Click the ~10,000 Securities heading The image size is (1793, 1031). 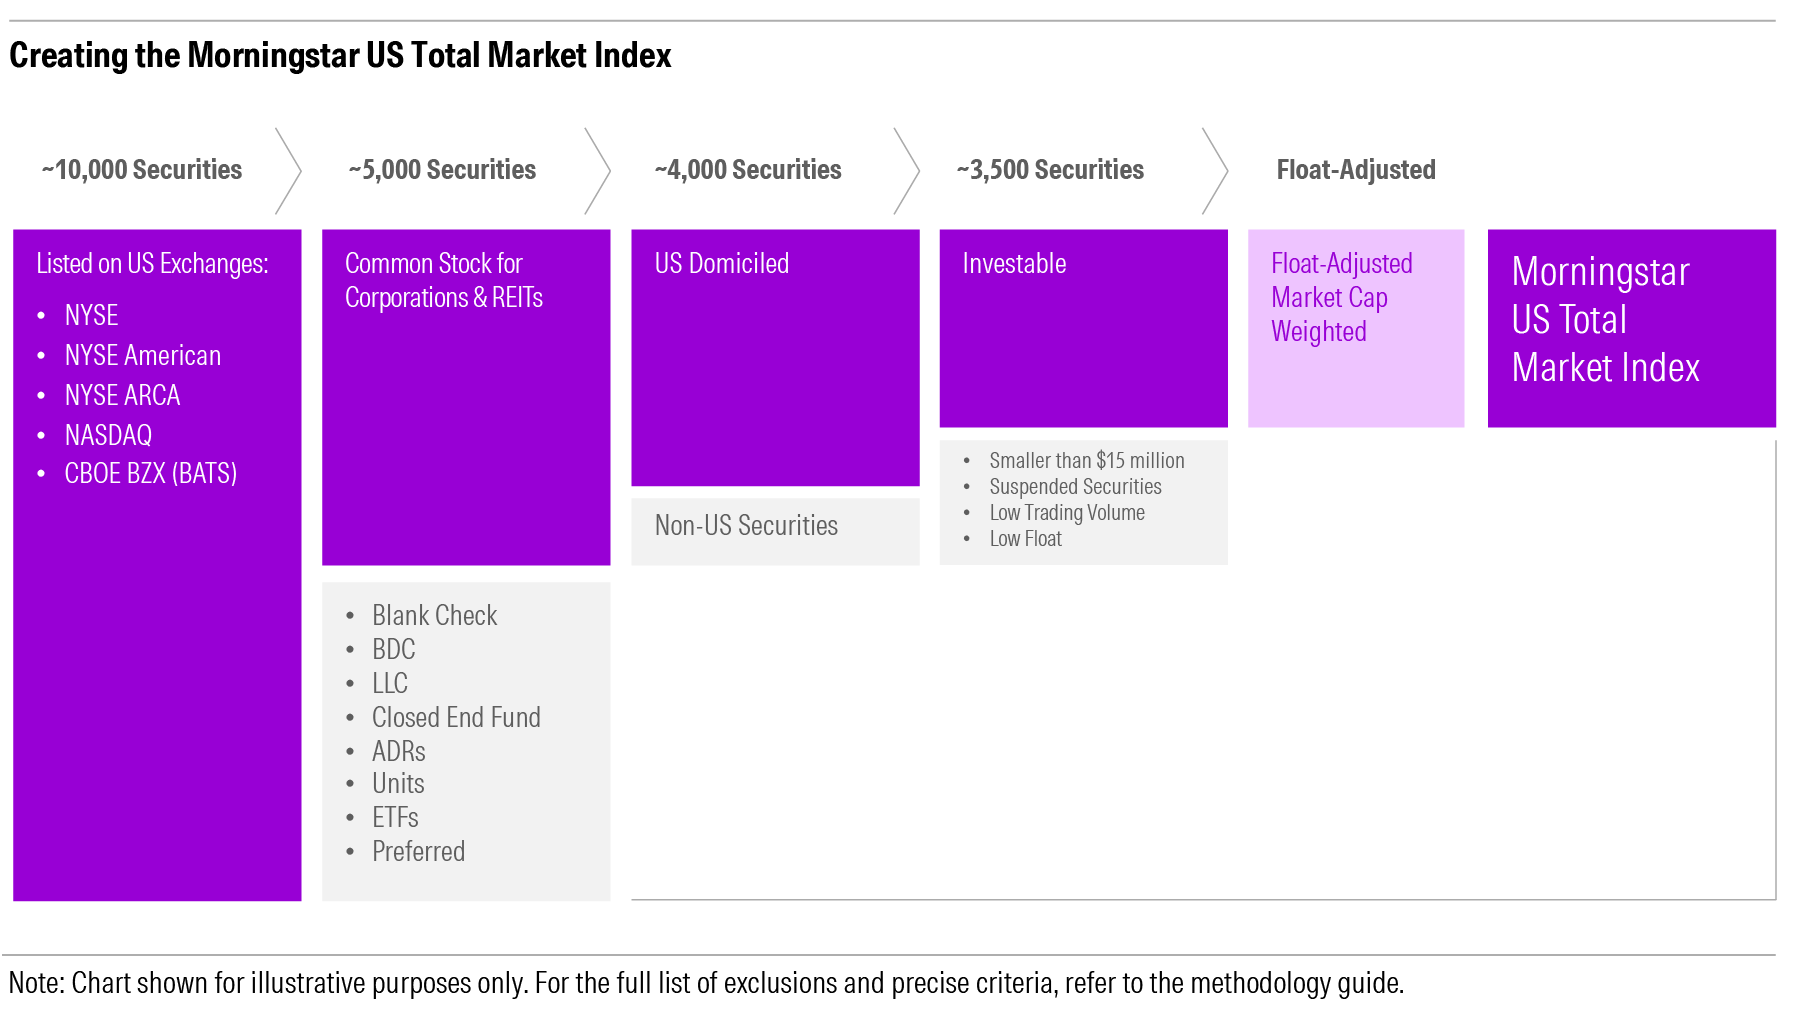click(x=142, y=170)
